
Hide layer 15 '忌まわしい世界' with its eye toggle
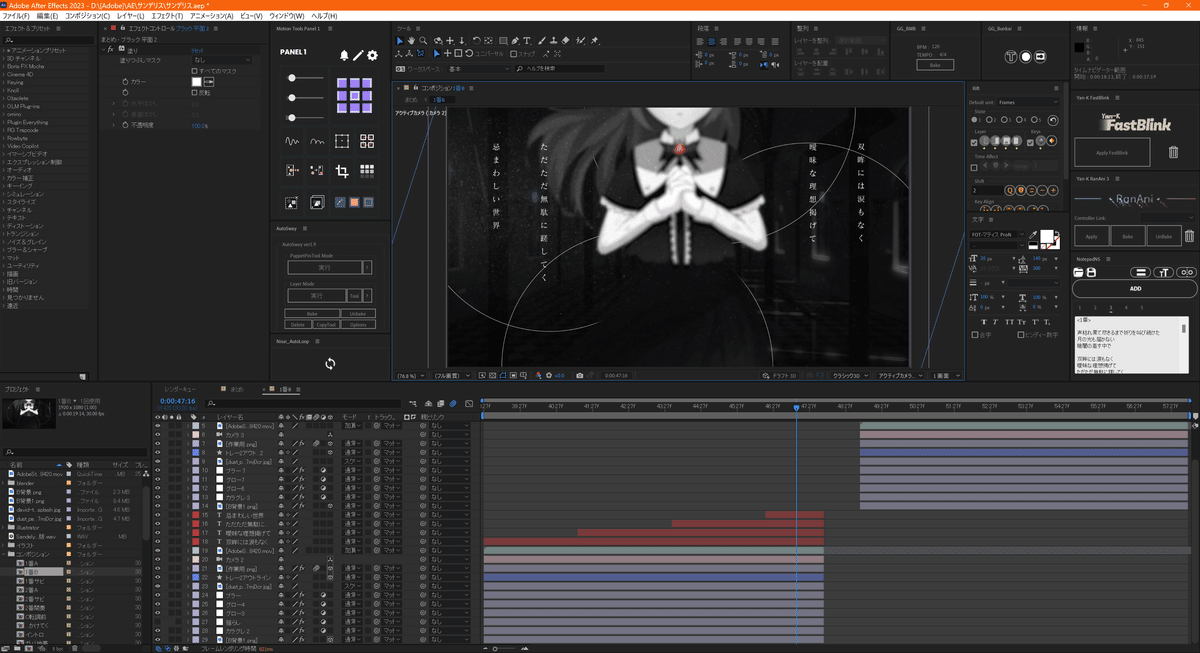(157, 515)
